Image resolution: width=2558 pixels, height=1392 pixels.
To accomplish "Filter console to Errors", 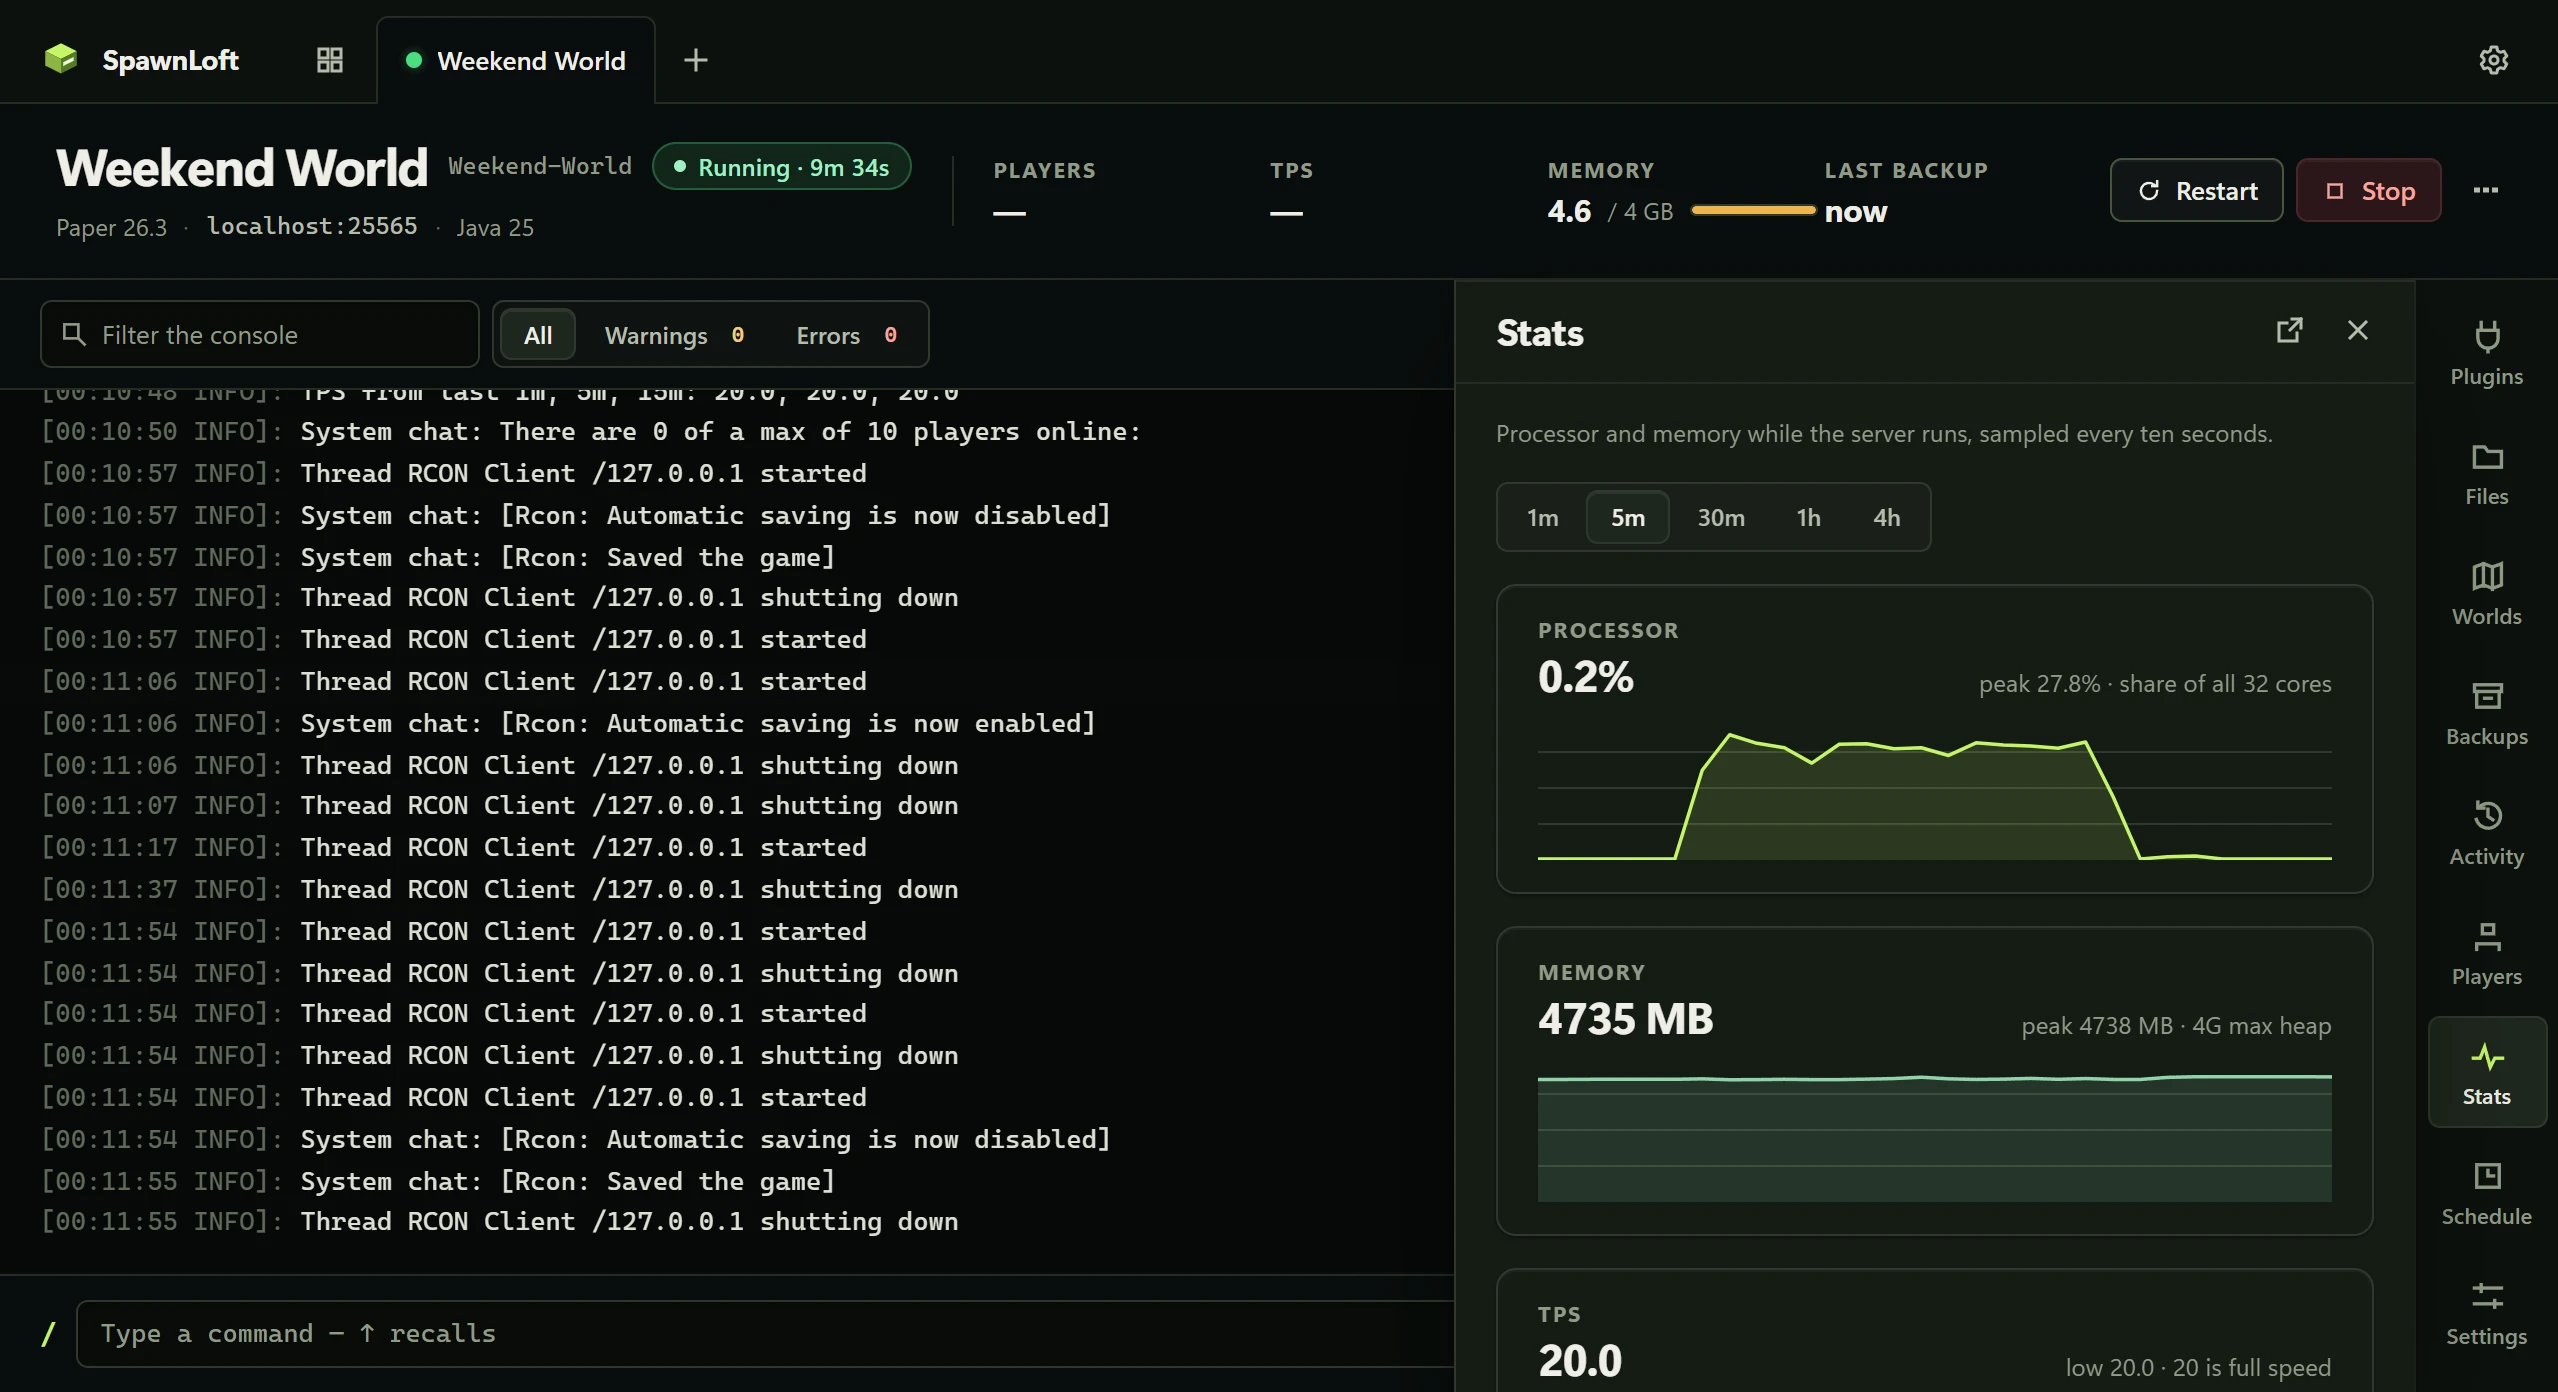I will point(846,335).
